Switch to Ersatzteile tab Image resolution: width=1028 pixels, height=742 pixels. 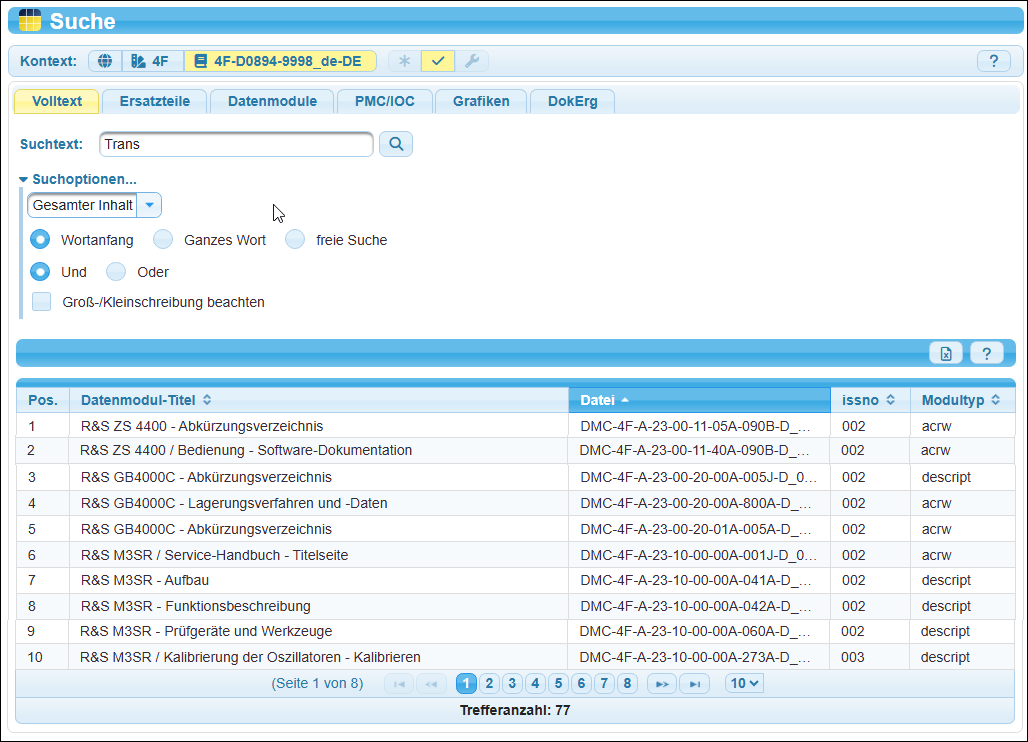(x=155, y=102)
